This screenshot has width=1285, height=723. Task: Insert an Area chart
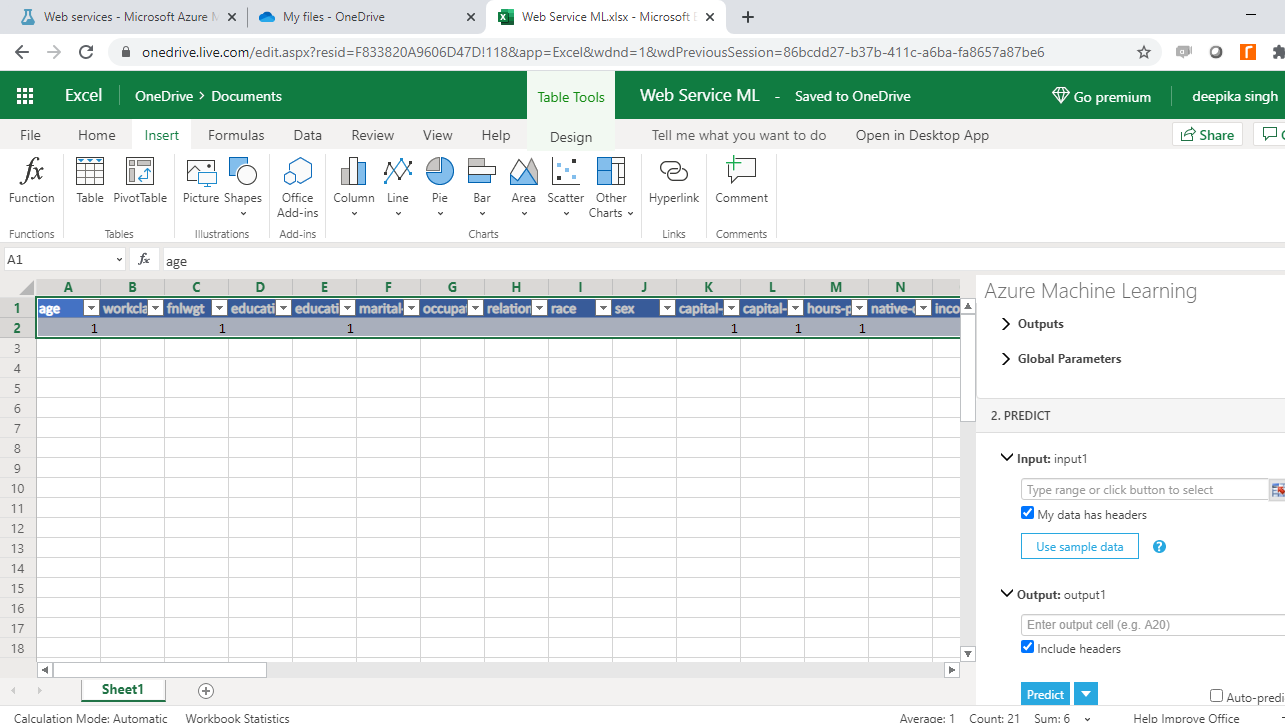(524, 186)
